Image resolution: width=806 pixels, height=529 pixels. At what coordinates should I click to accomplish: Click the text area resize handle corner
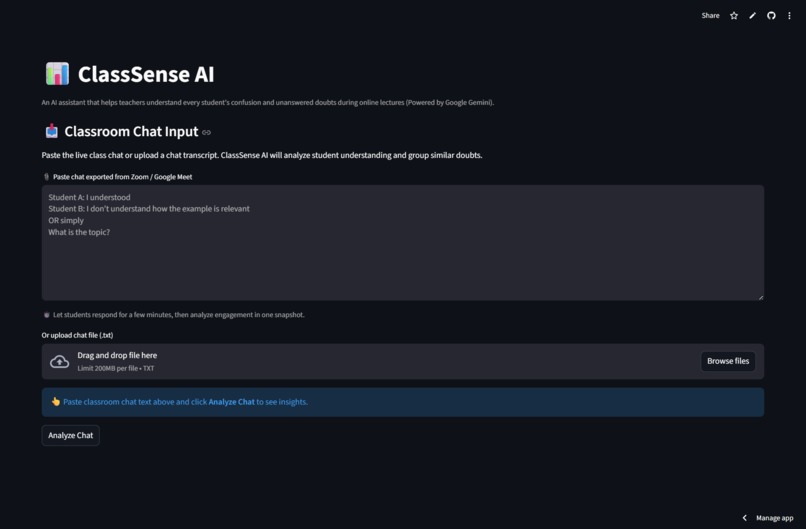click(761, 297)
